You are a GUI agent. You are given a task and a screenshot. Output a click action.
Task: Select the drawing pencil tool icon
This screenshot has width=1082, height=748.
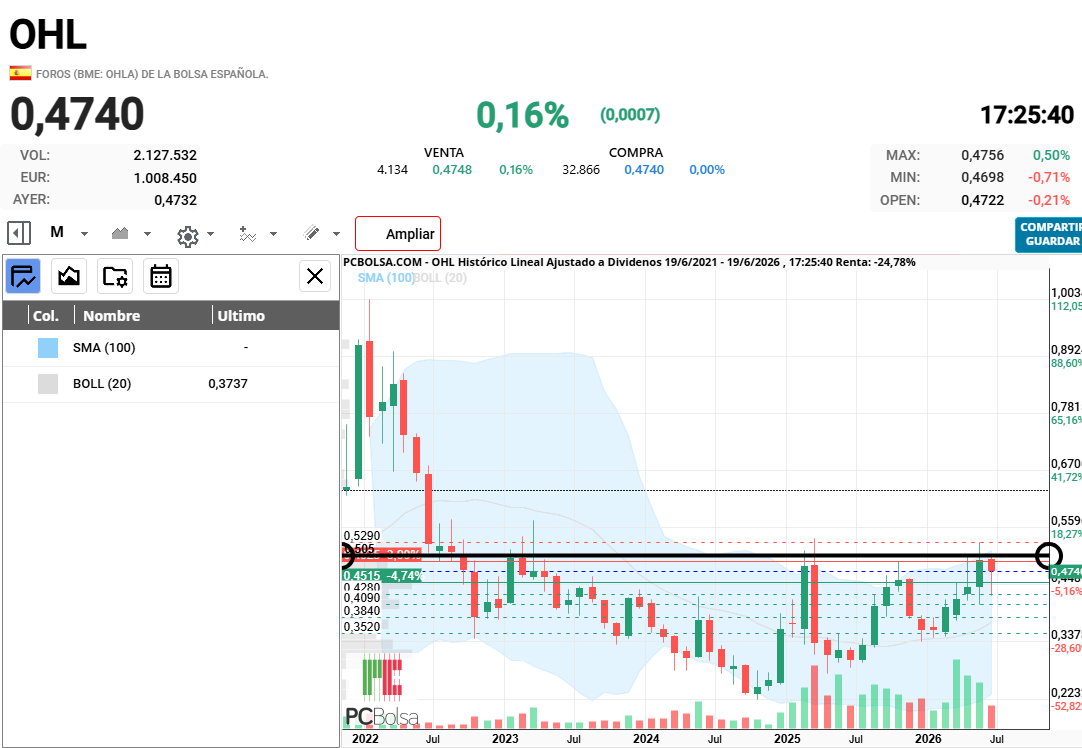pyautogui.click(x=311, y=233)
